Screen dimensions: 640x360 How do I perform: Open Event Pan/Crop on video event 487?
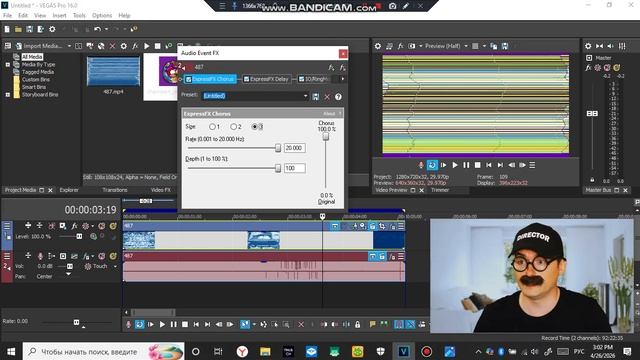pos(382,226)
